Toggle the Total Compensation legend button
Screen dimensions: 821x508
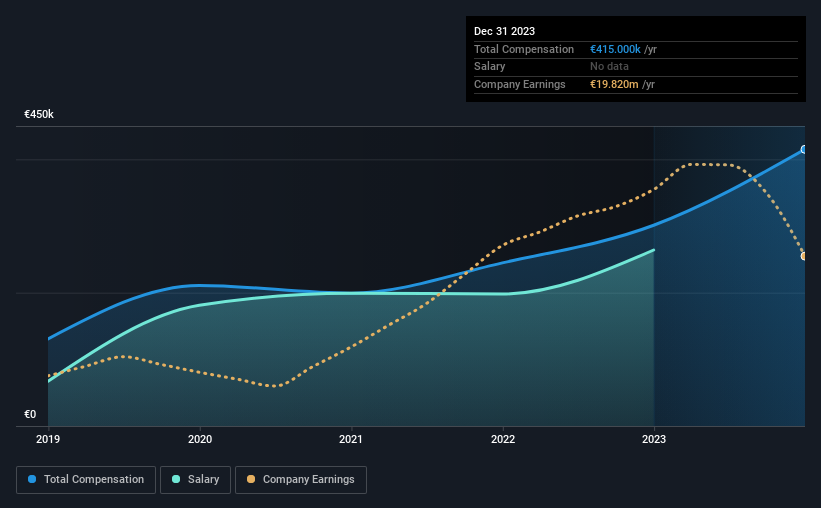(86, 480)
